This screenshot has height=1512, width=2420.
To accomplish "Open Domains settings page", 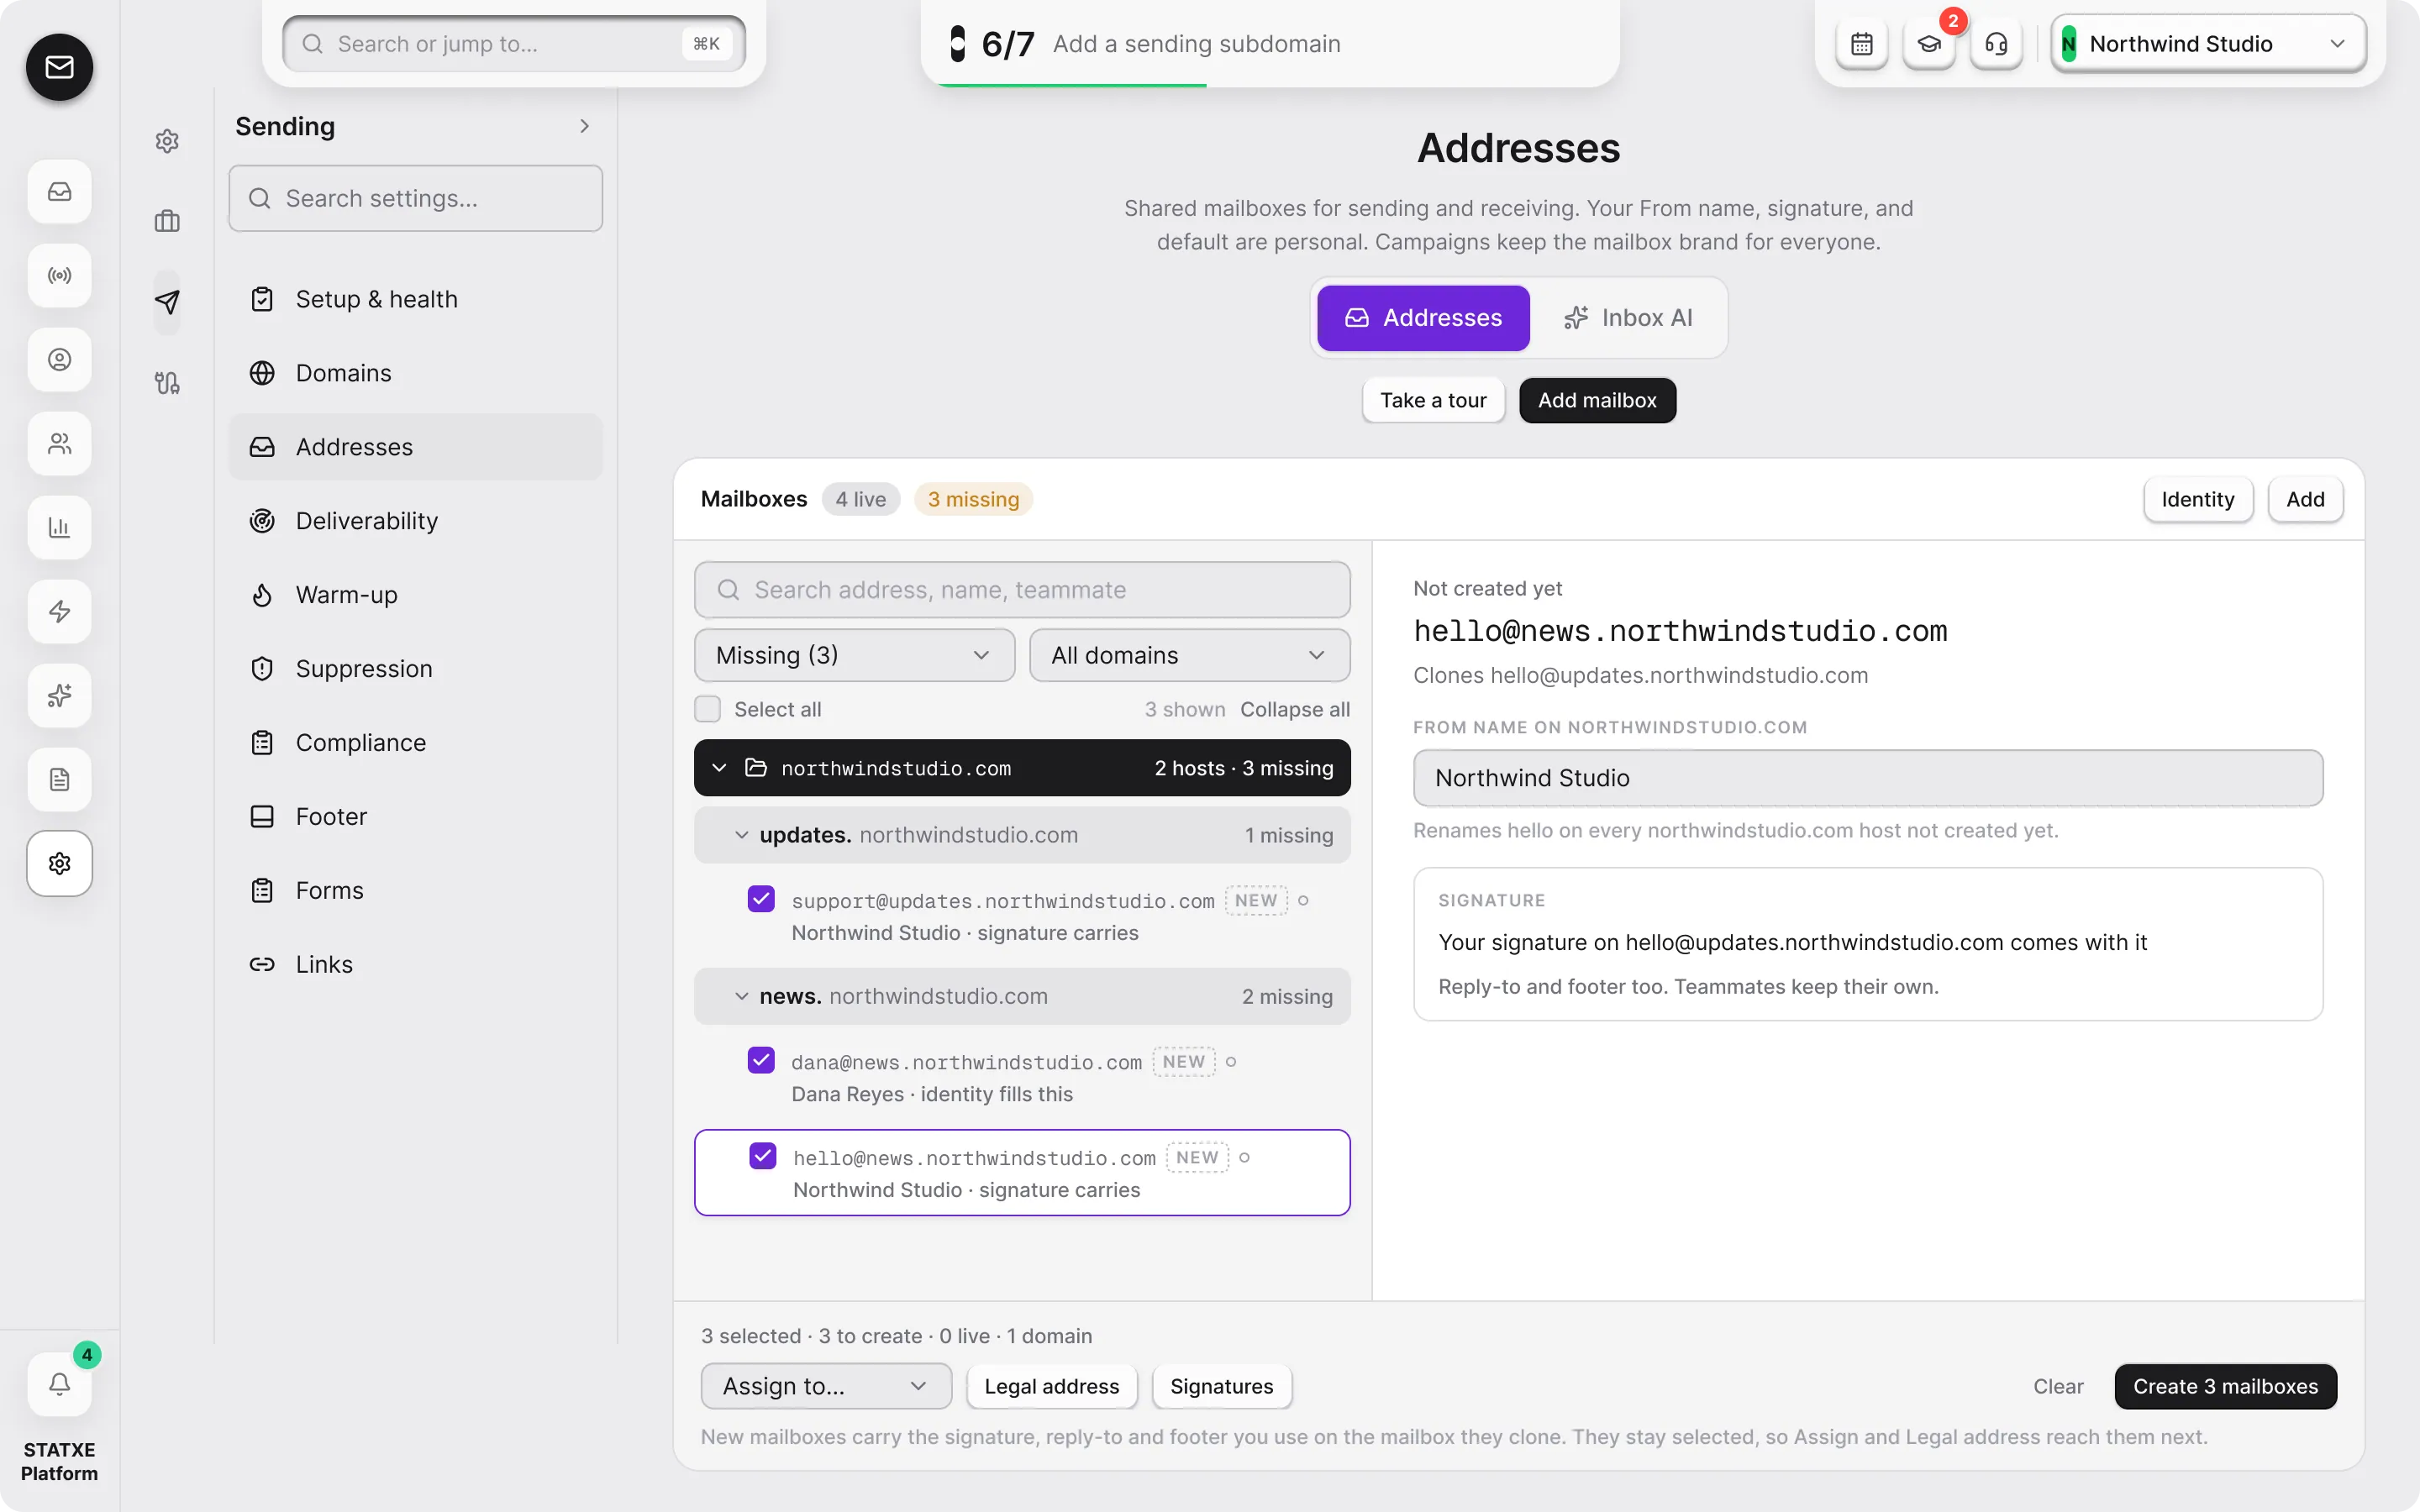I will [x=416, y=373].
